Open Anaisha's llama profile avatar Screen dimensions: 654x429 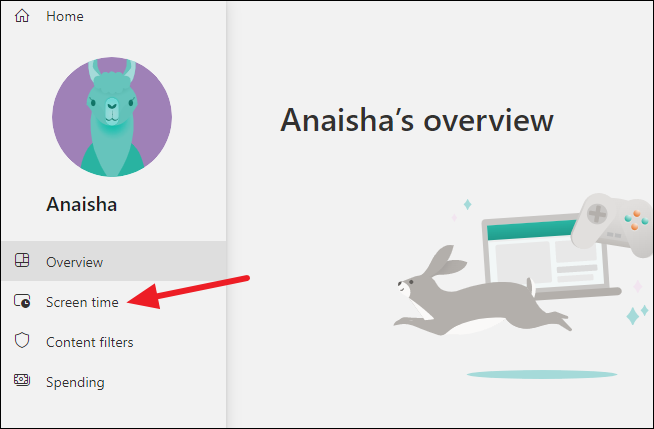pos(112,117)
